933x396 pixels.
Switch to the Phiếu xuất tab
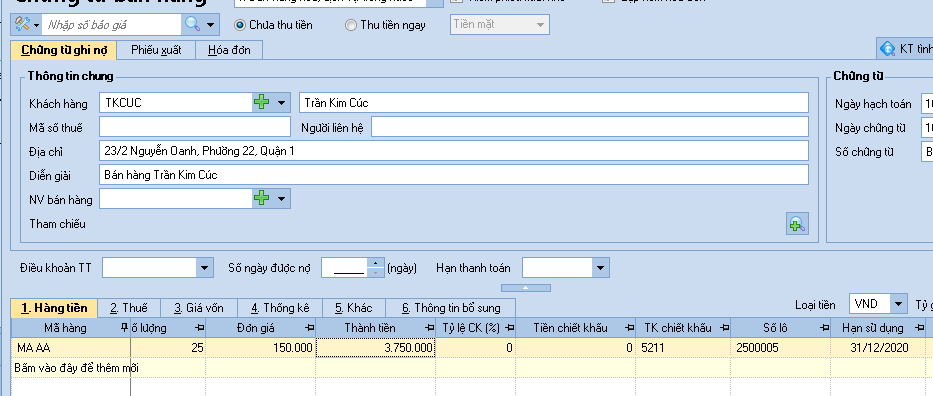click(x=156, y=50)
